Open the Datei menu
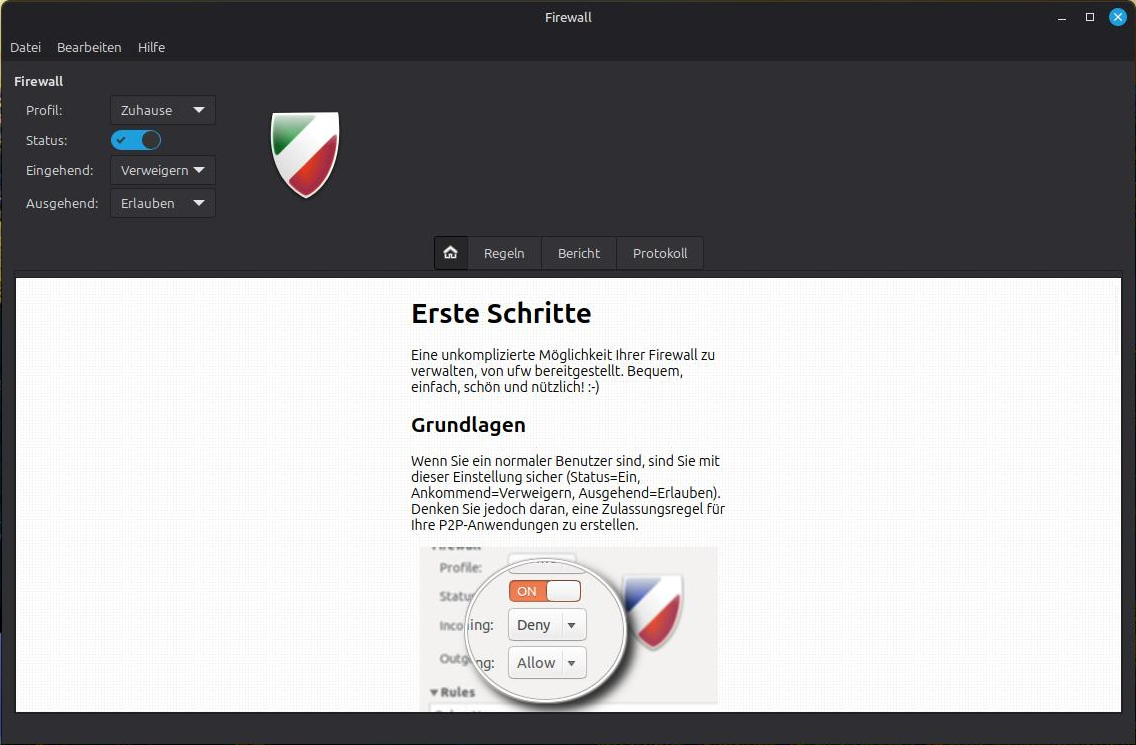Viewport: 1136px width, 745px height. point(25,47)
